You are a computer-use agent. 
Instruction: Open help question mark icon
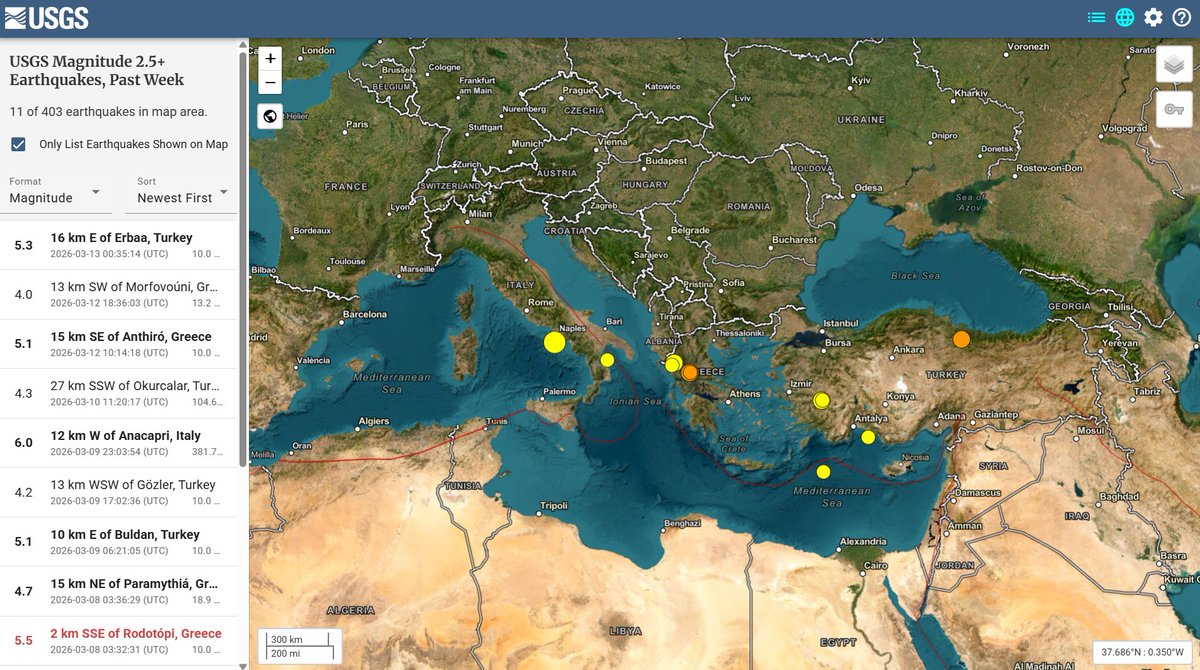pyautogui.click(x=1181, y=17)
